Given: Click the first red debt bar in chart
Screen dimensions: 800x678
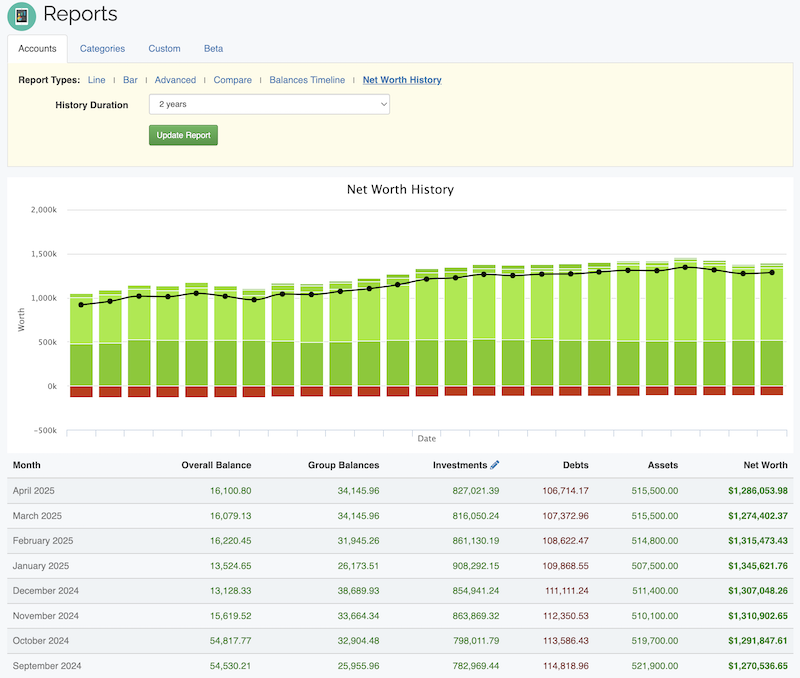Looking at the screenshot, I should [81, 392].
